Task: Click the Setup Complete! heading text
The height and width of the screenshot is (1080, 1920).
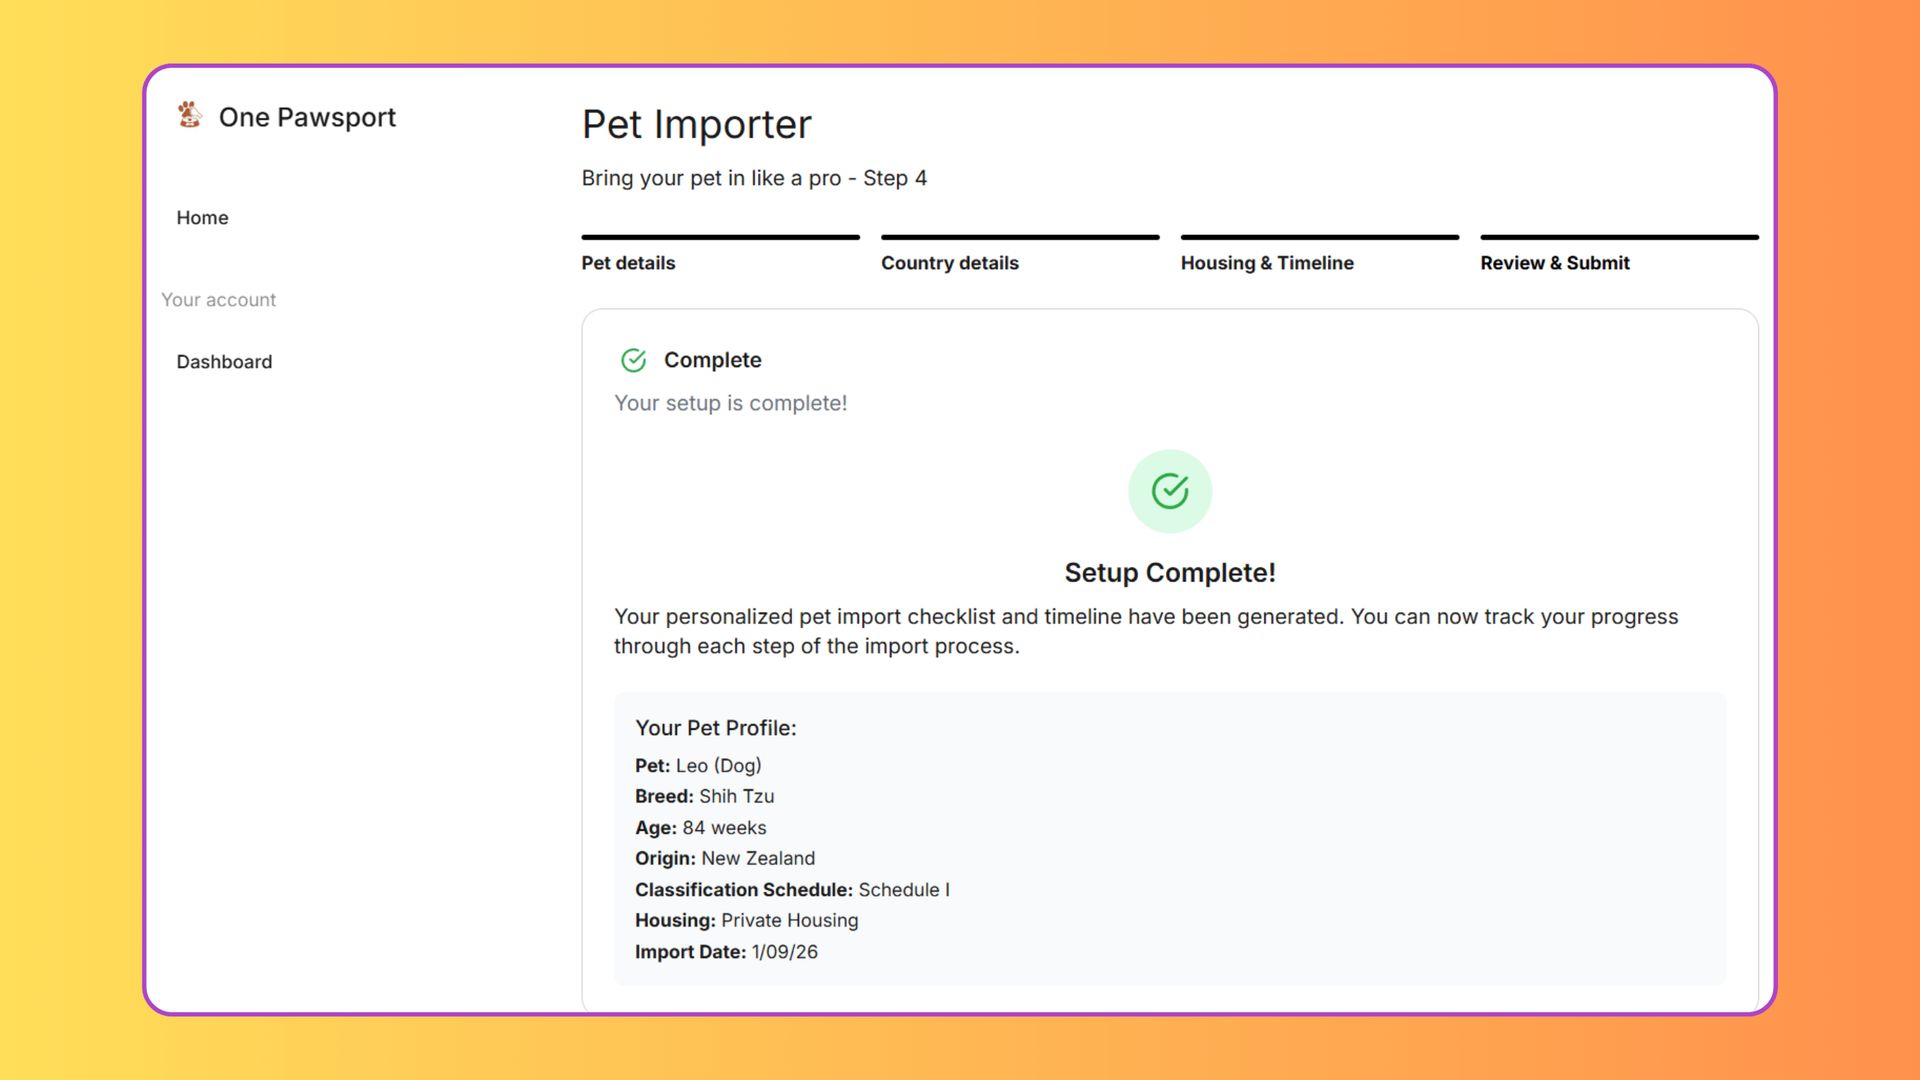Action: 1169,573
